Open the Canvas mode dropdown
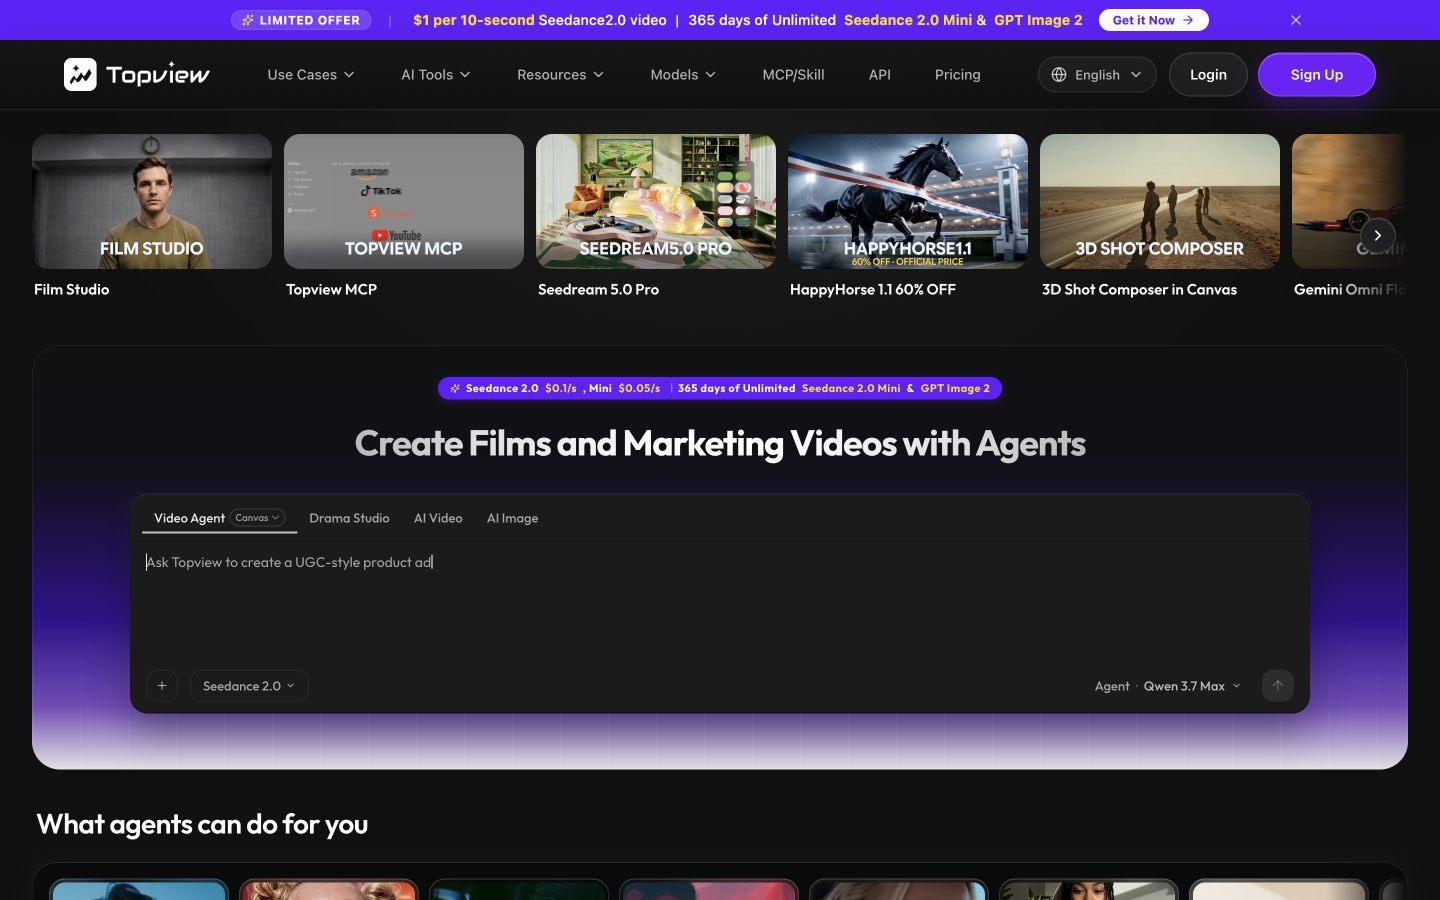 click(x=258, y=518)
